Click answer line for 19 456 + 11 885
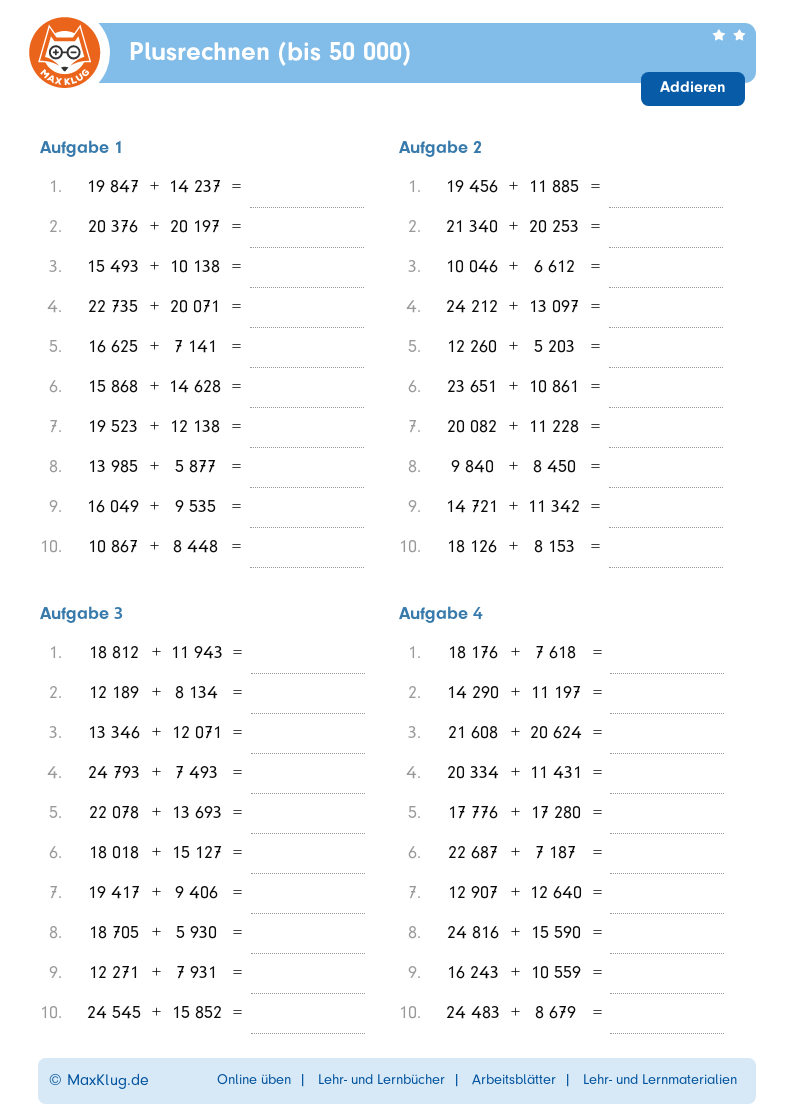Image resolution: width=794 pixels, height=1118 pixels. click(665, 195)
